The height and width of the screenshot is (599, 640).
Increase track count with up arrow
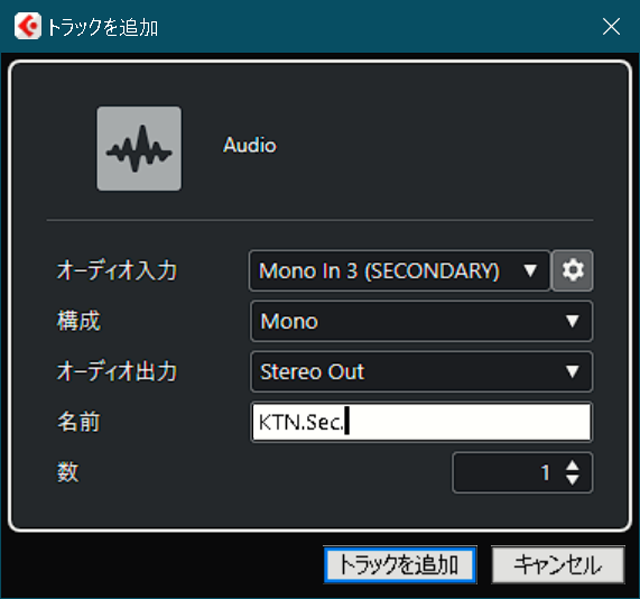tap(573, 465)
